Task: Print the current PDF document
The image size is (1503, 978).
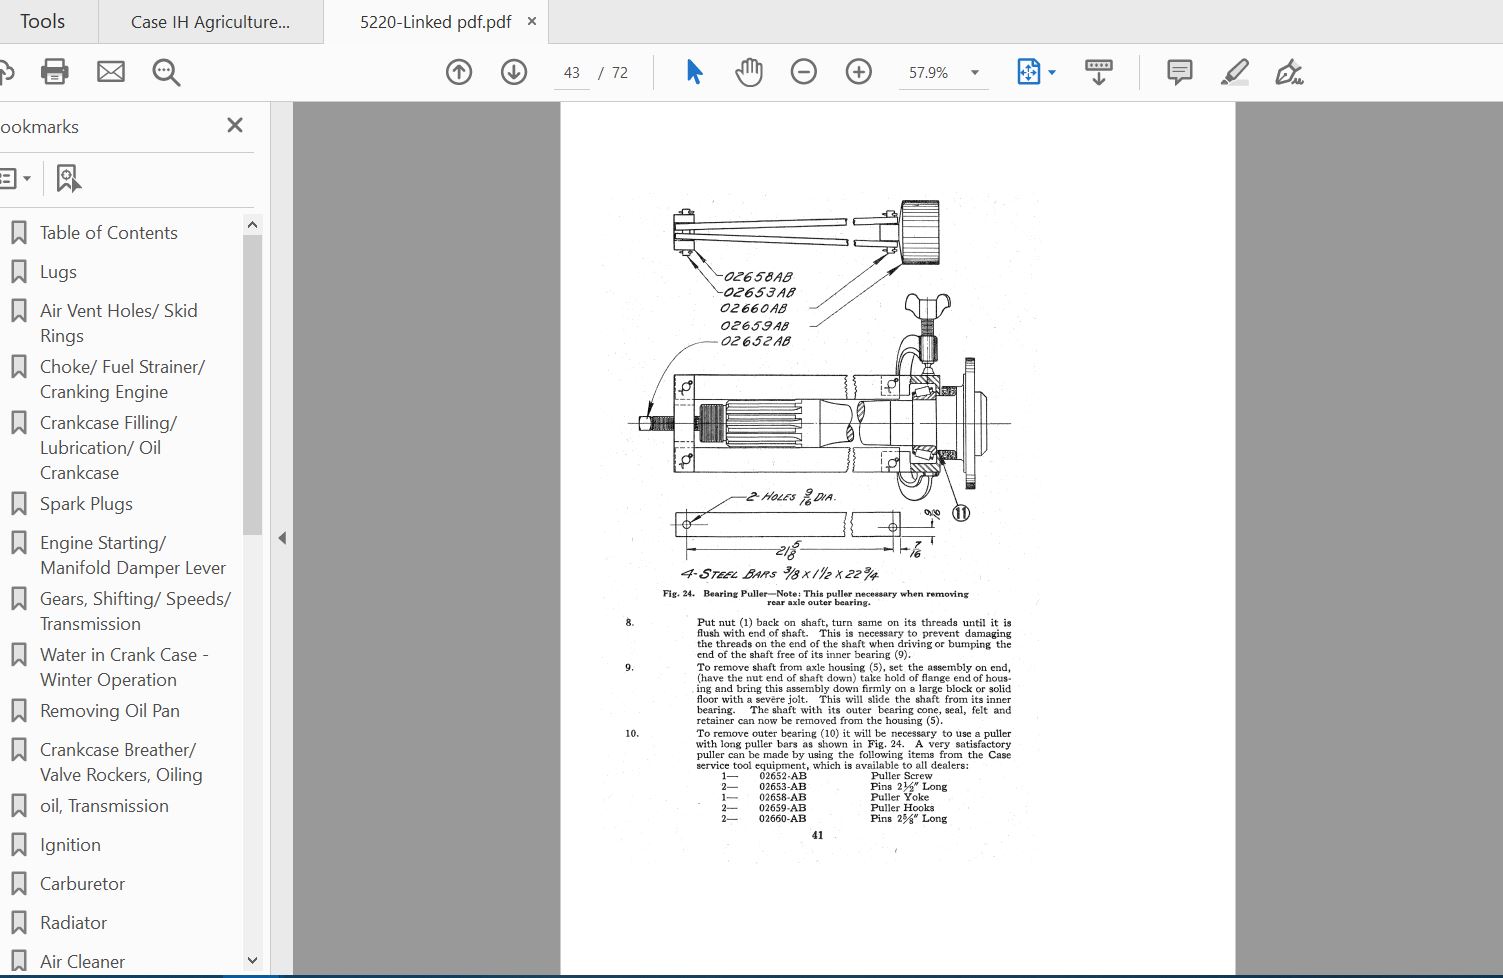Action: click(x=54, y=71)
